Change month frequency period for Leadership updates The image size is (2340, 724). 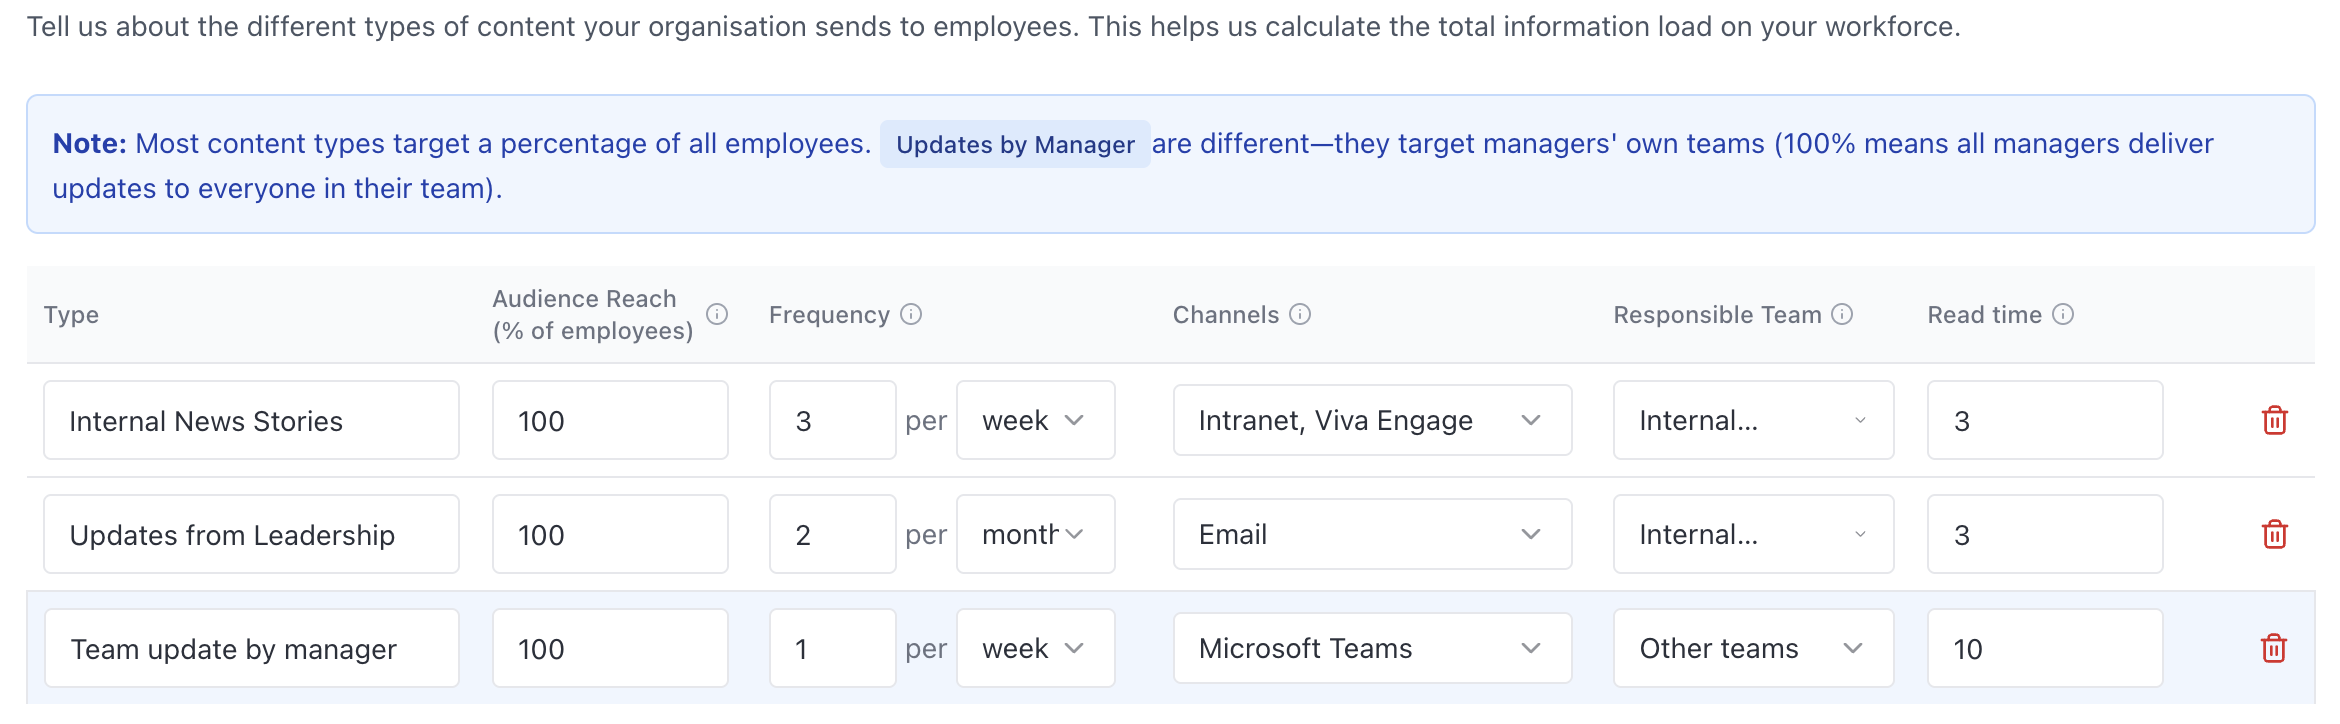pos(1035,535)
